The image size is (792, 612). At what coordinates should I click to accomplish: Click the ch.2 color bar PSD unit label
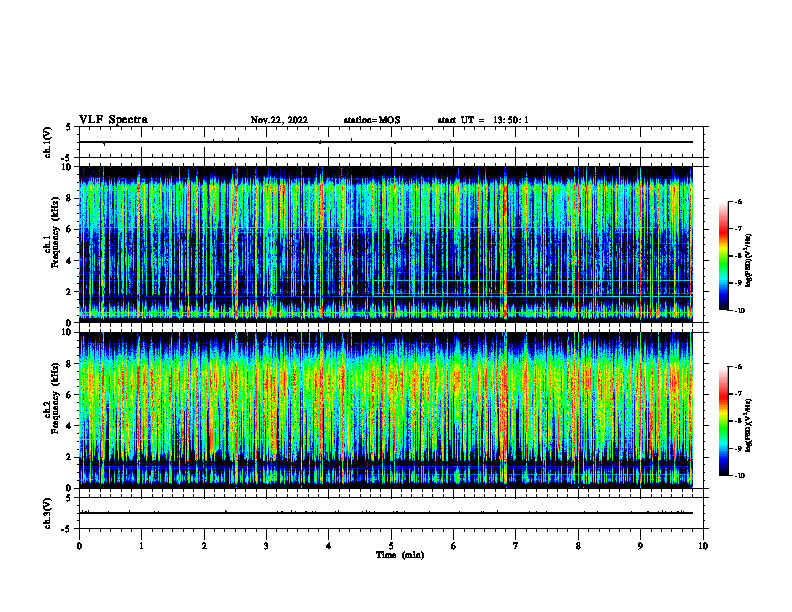[x=749, y=426]
